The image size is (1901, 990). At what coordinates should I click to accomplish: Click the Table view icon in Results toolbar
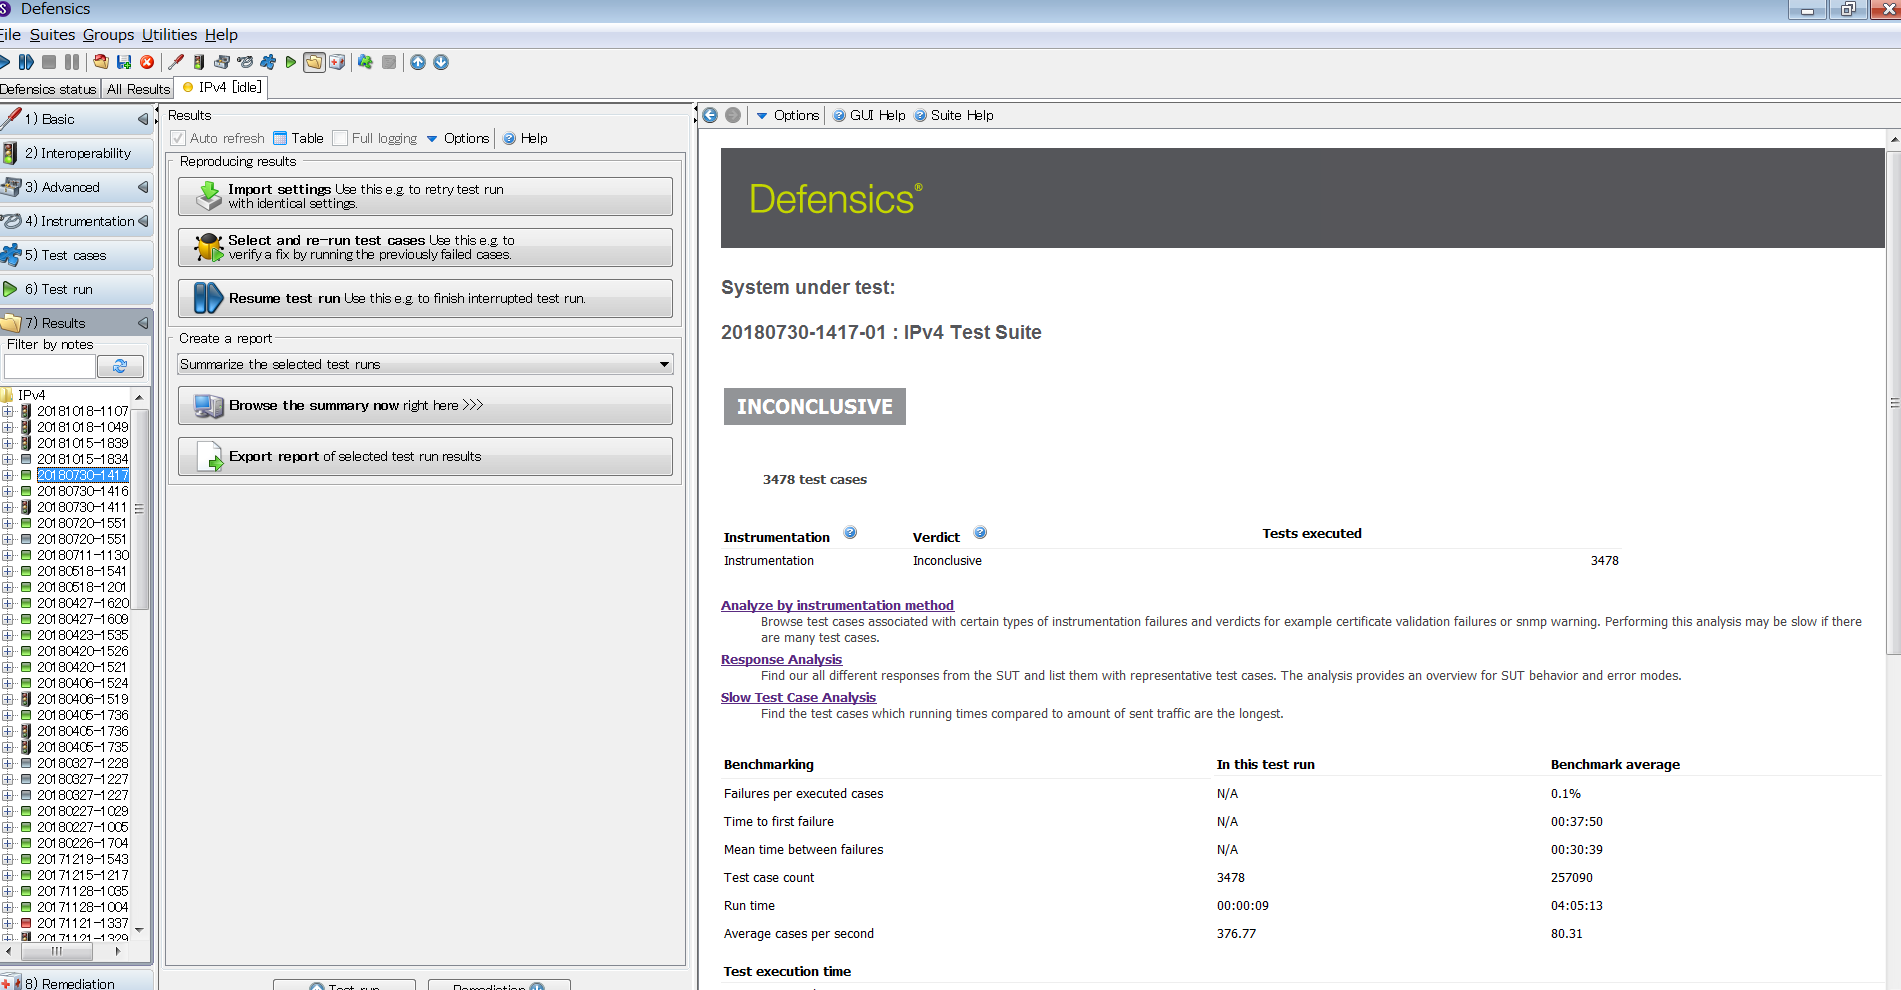(x=280, y=138)
